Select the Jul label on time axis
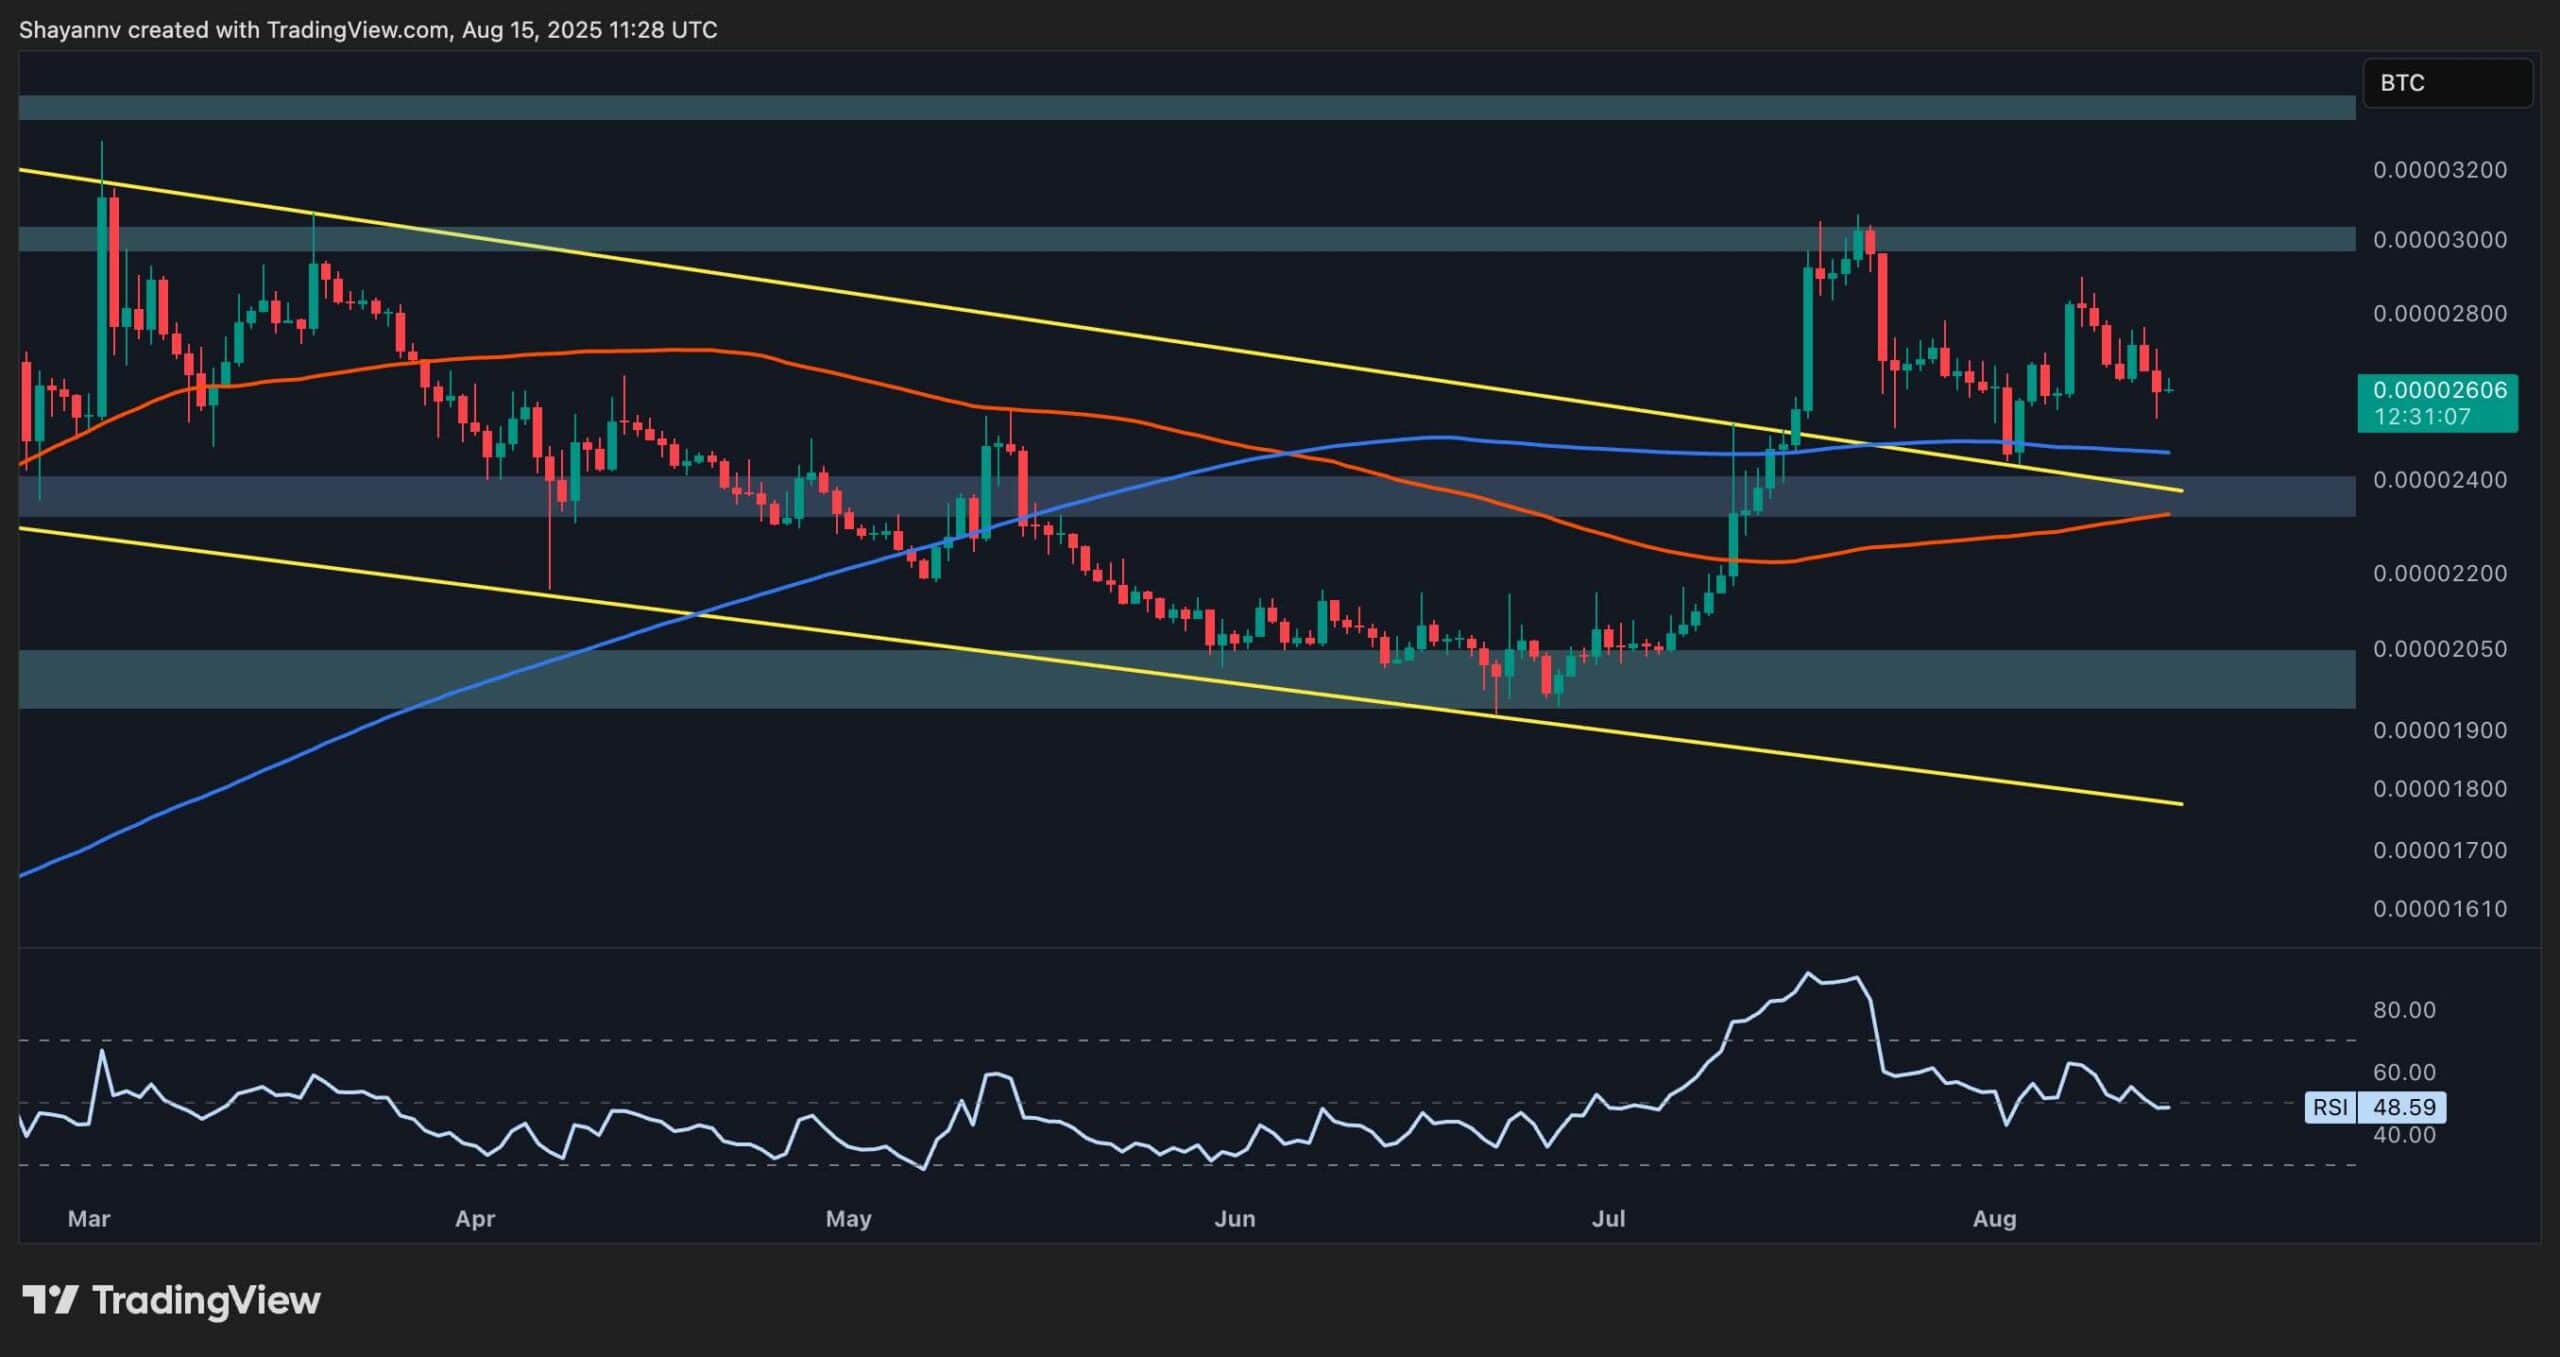Image resolution: width=2560 pixels, height=1357 pixels. pos(1608,1219)
